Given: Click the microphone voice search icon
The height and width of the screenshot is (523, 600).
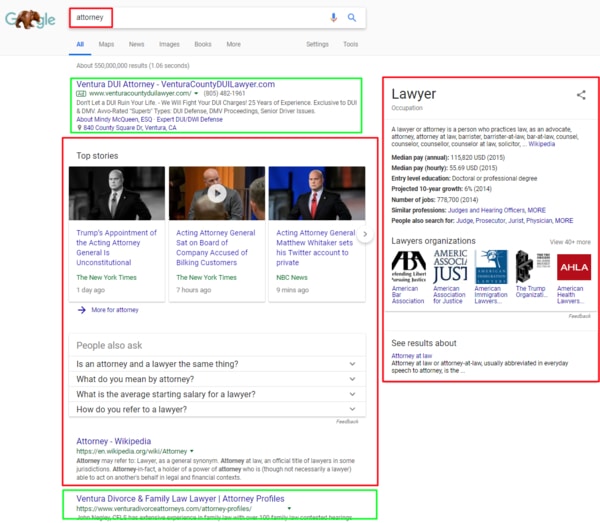Looking at the screenshot, I should pyautogui.click(x=334, y=18).
